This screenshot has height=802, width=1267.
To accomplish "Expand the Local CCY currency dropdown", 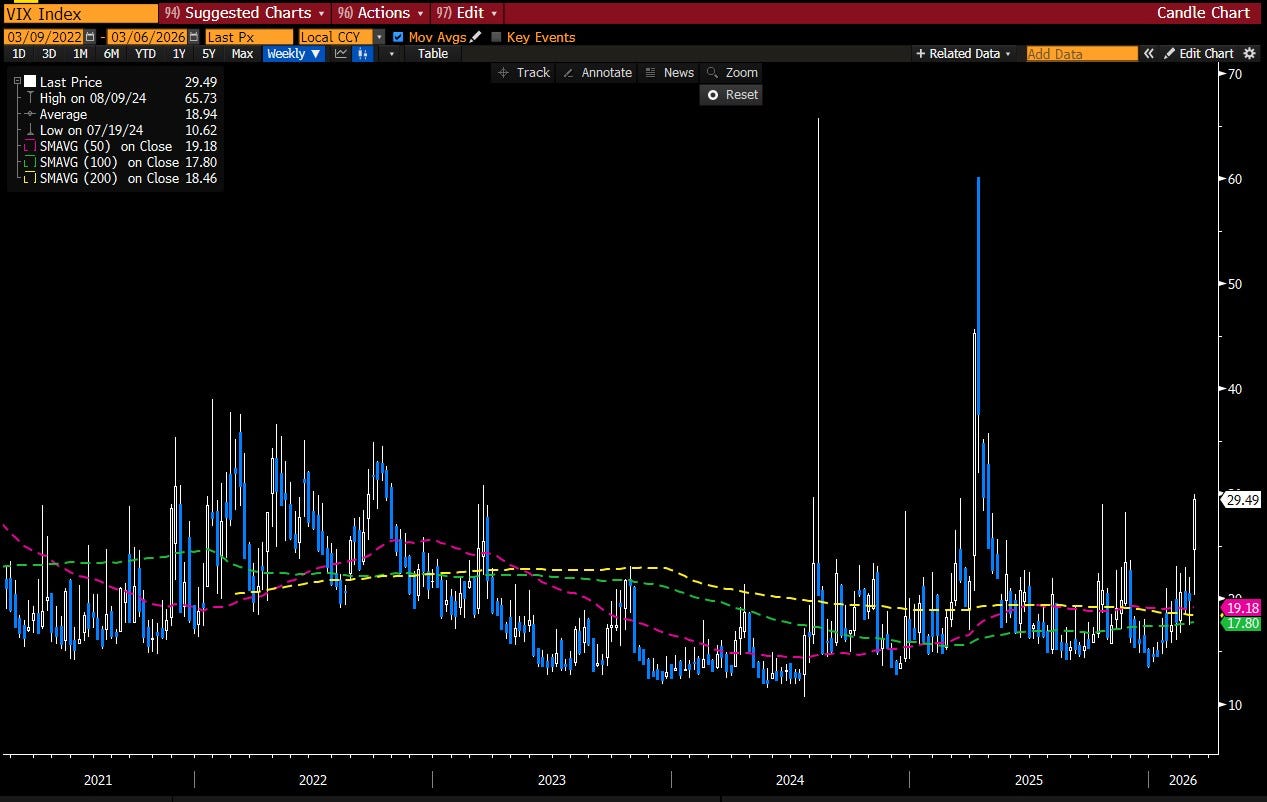I will click(379, 37).
